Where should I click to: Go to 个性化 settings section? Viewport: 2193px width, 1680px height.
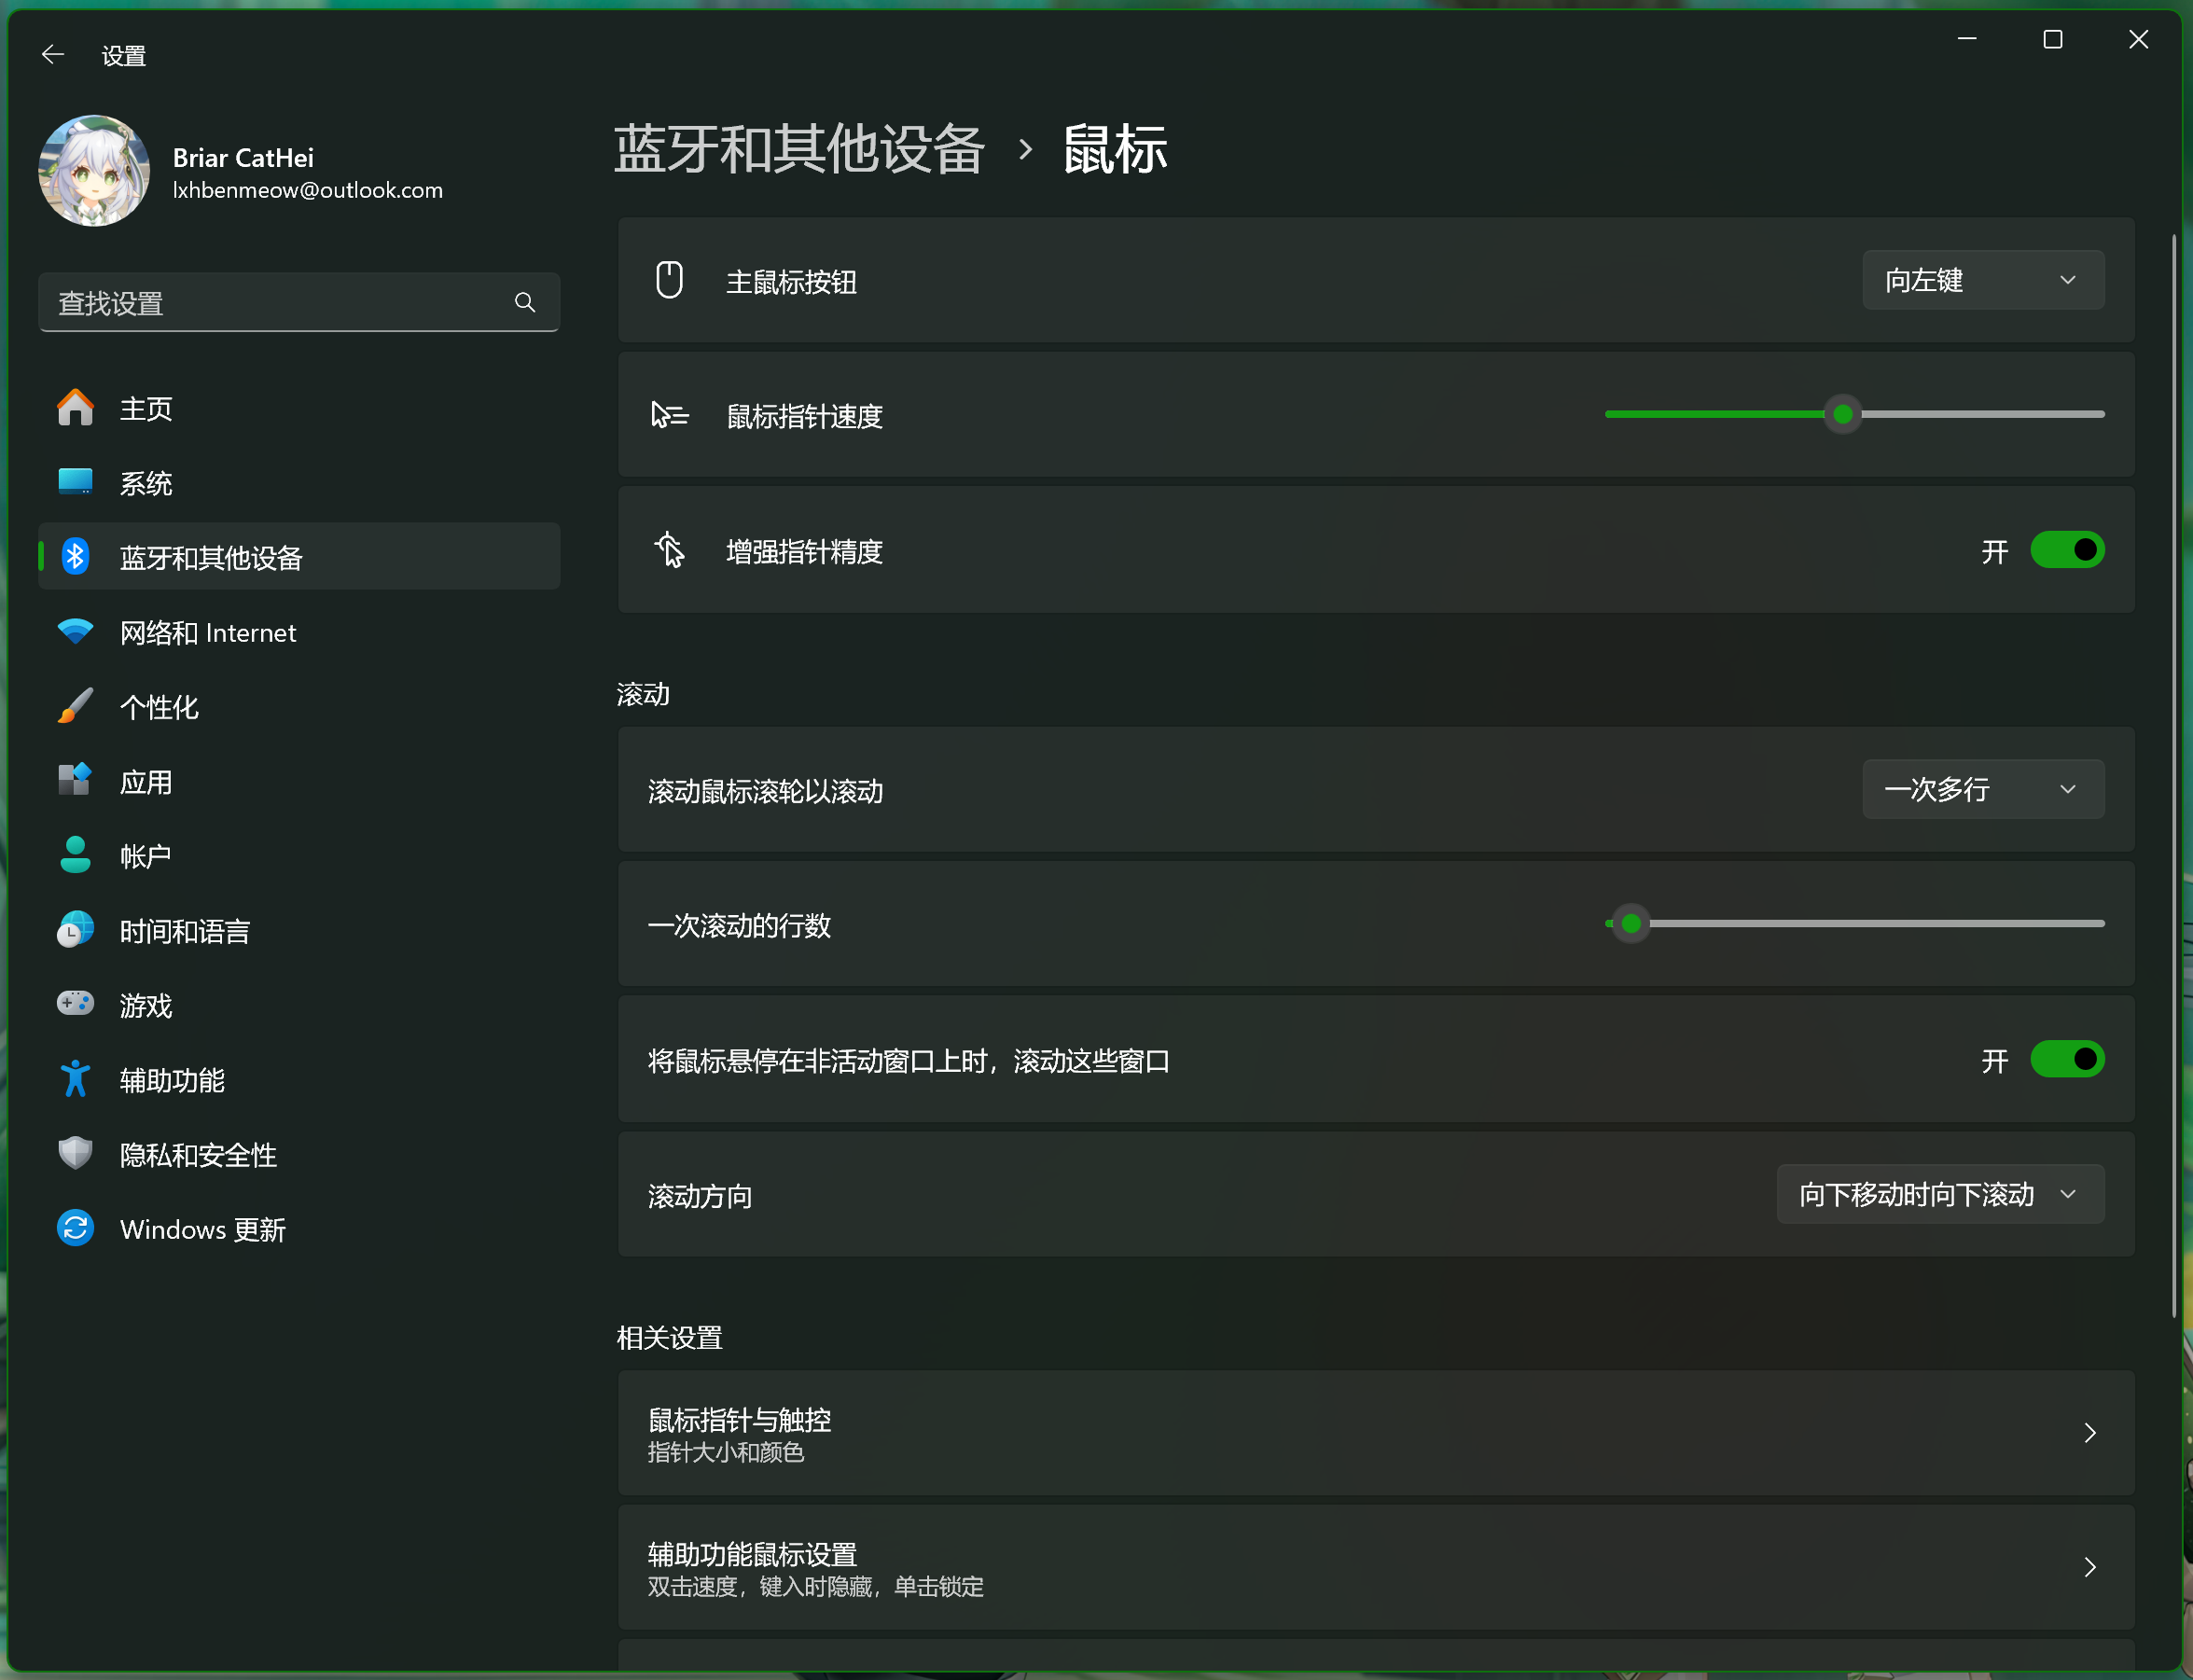(160, 707)
